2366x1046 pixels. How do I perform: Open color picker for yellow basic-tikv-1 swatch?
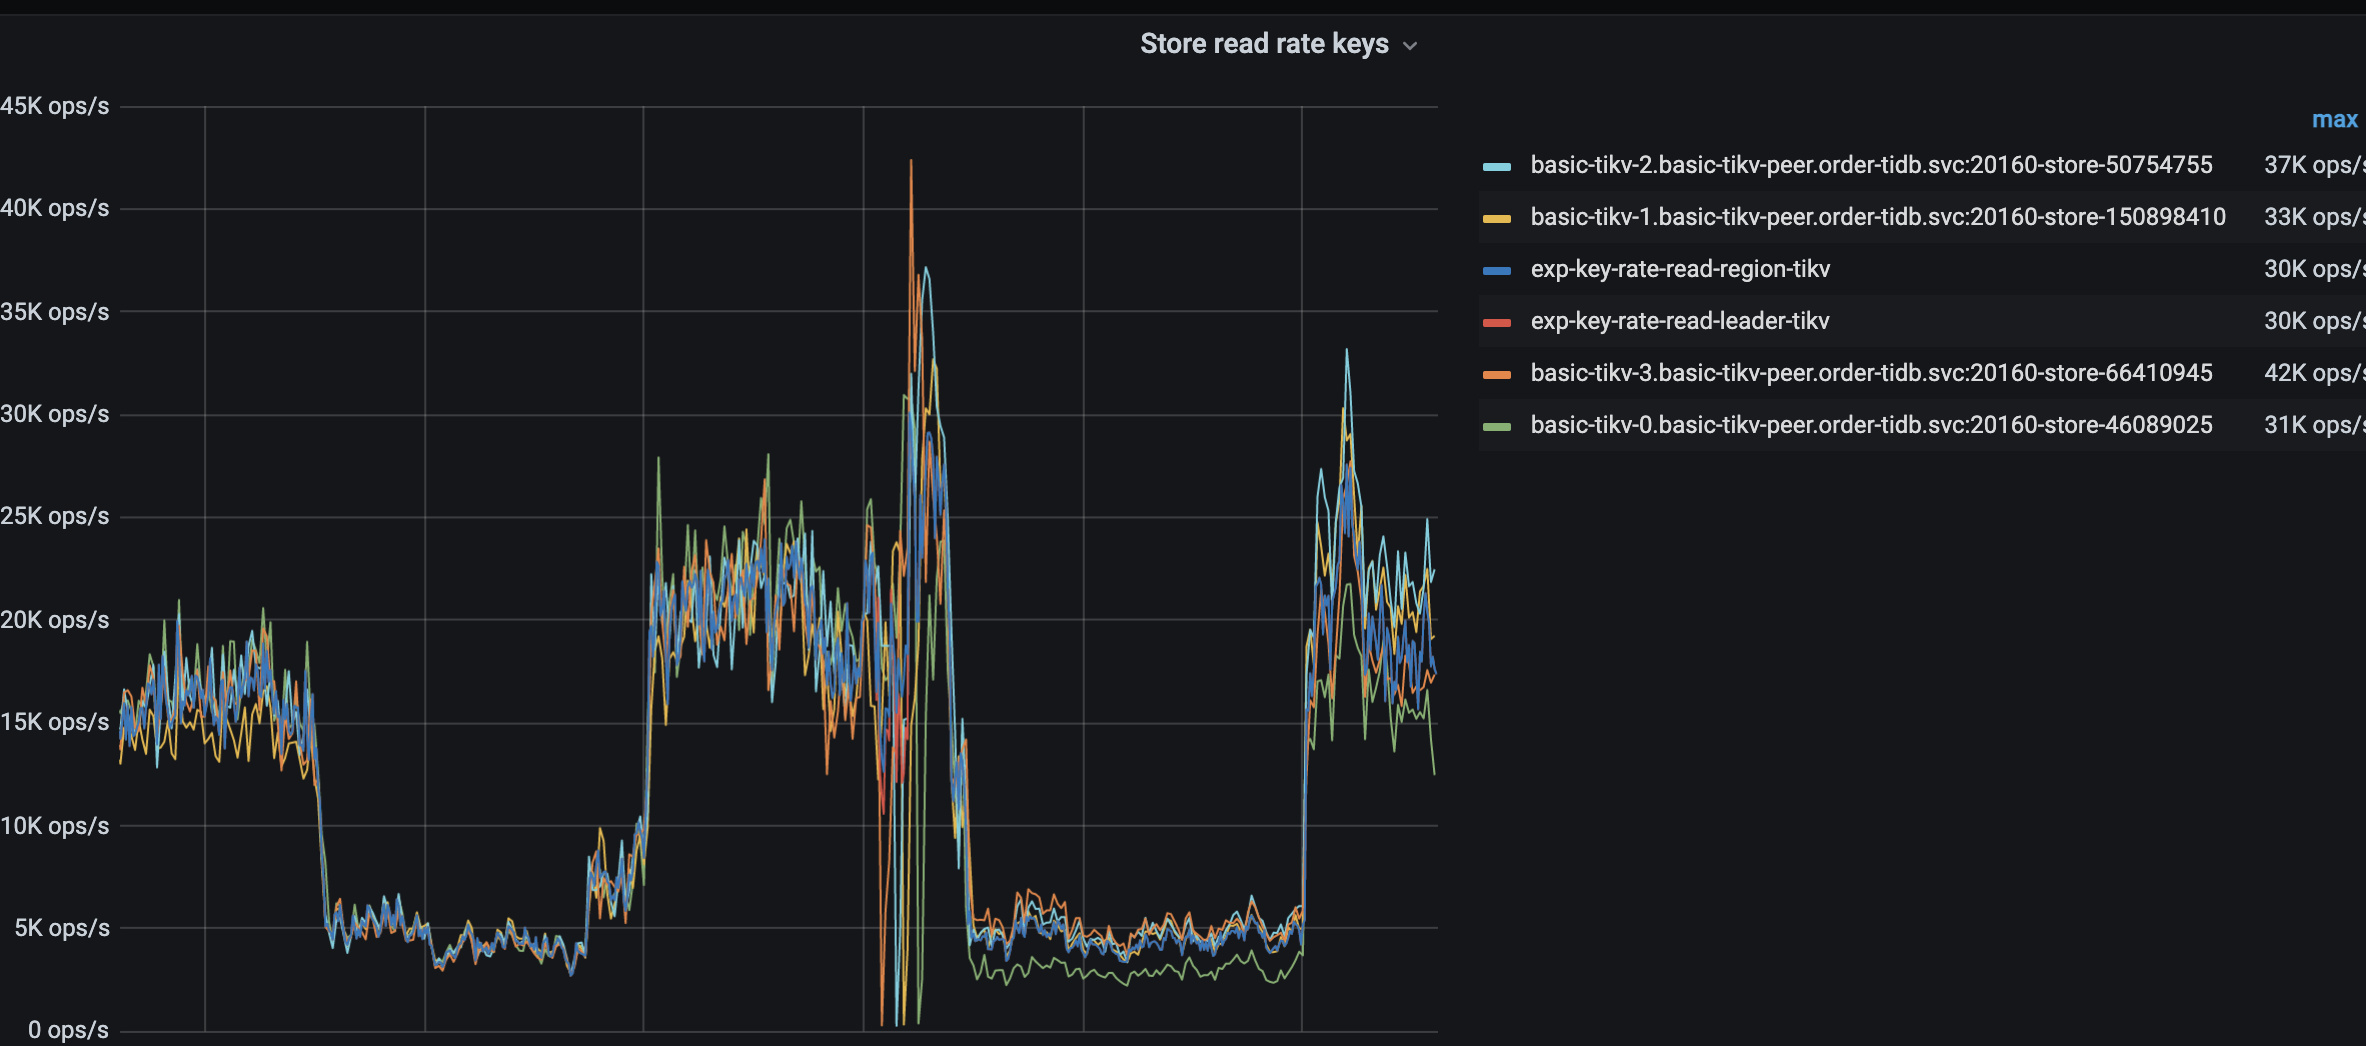tap(1497, 219)
